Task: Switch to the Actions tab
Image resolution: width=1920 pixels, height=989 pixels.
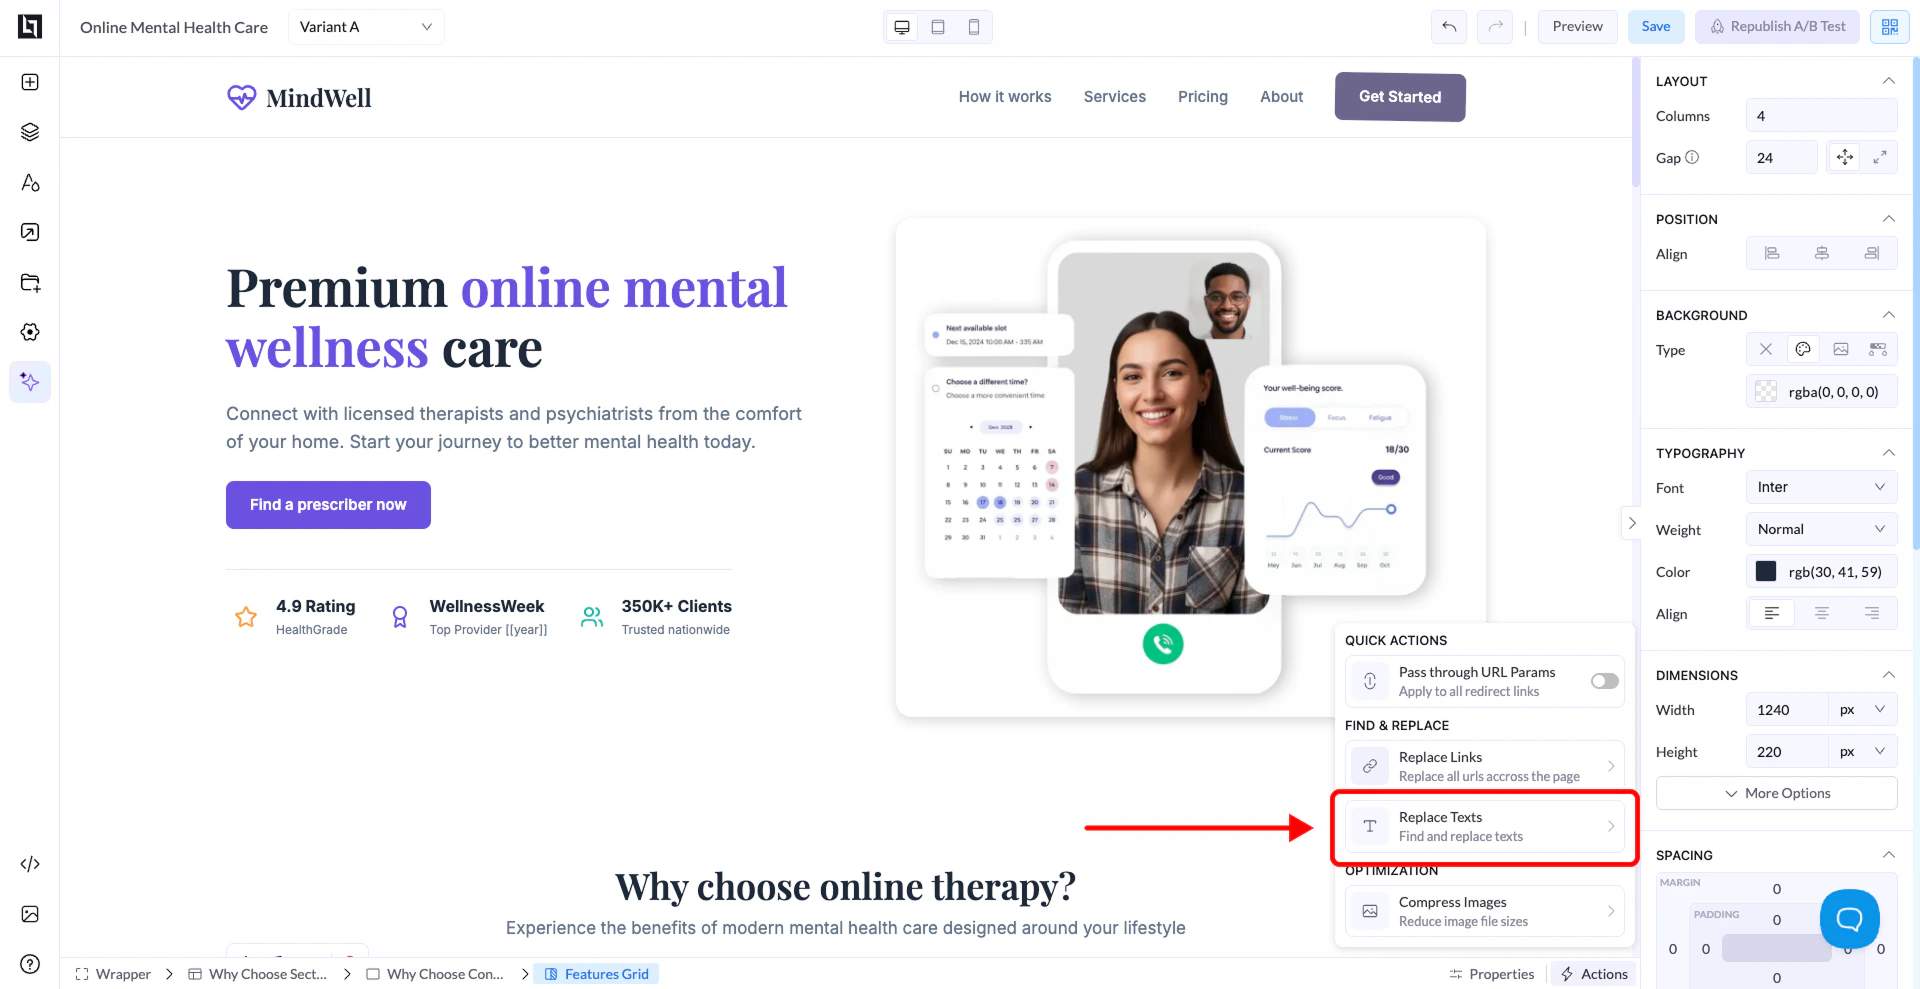Action: pos(1594,974)
